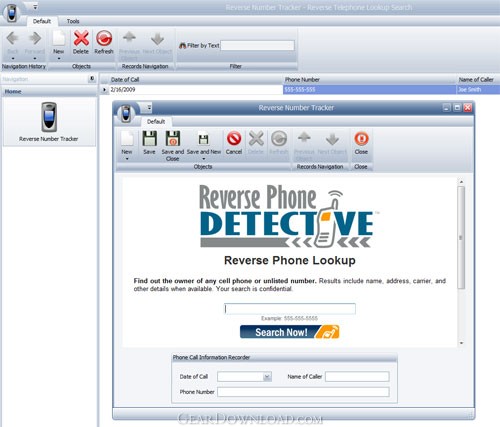Click the row indicator arrow for 2/16/2009
The height and width of the screenshot is (427, 500).
click(x=104, y=90)
